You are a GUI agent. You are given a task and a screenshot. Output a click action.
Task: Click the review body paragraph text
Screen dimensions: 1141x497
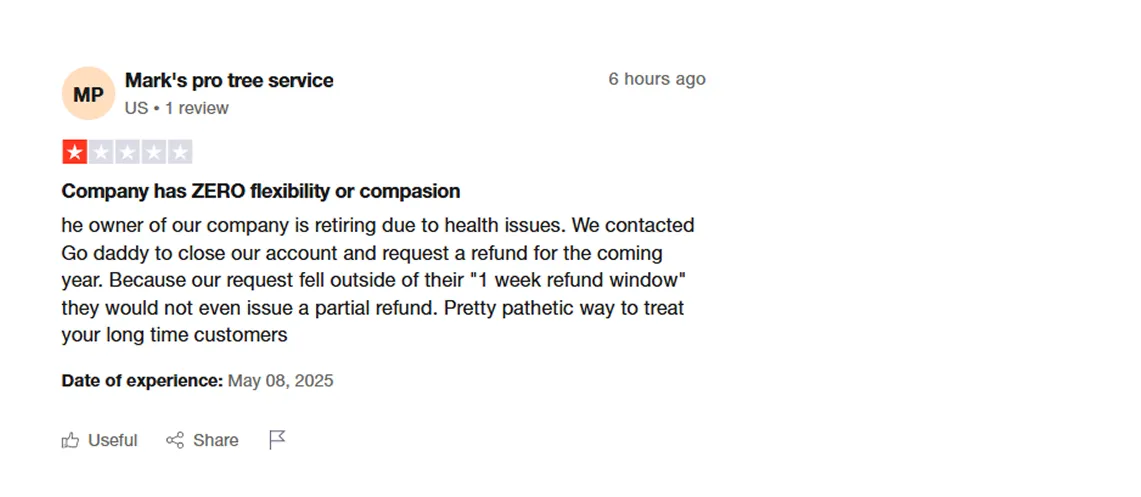click(377, 280)
